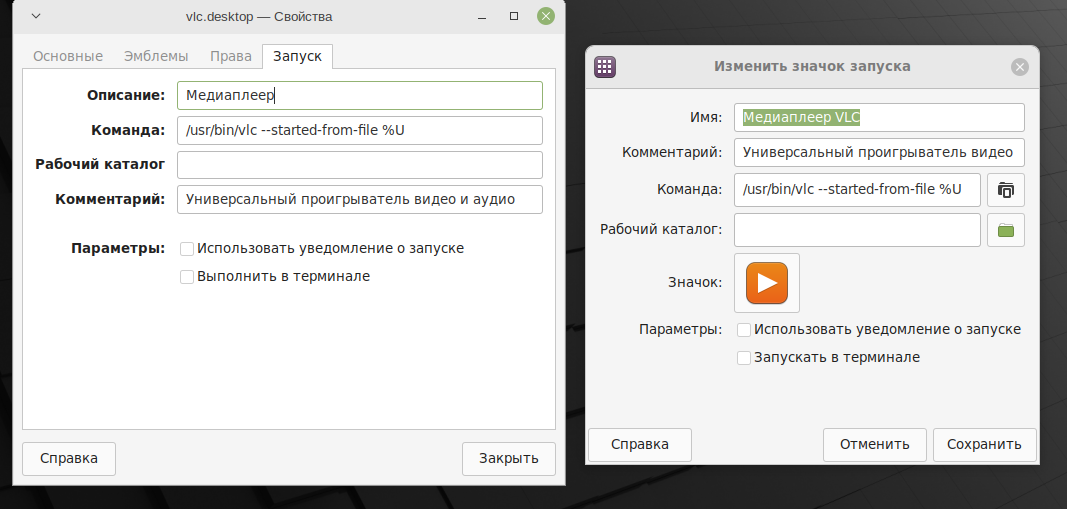This screenshot has width=1067, height=509.
Task: Click the Имя field containing Медиаплеер VLC
Action: (879, 118)
